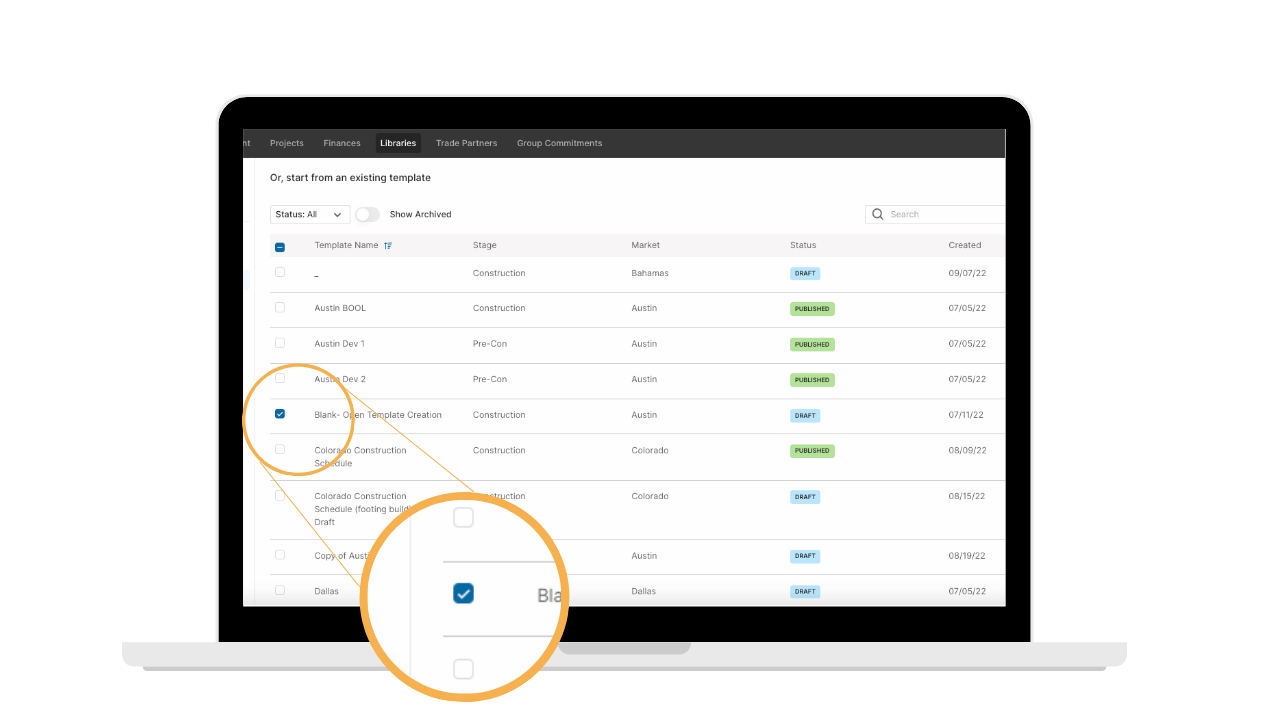Click PUBLISHED badge on Austin Dev 1
Viewport: 1280px width, 720px height.
pos(812,344)
